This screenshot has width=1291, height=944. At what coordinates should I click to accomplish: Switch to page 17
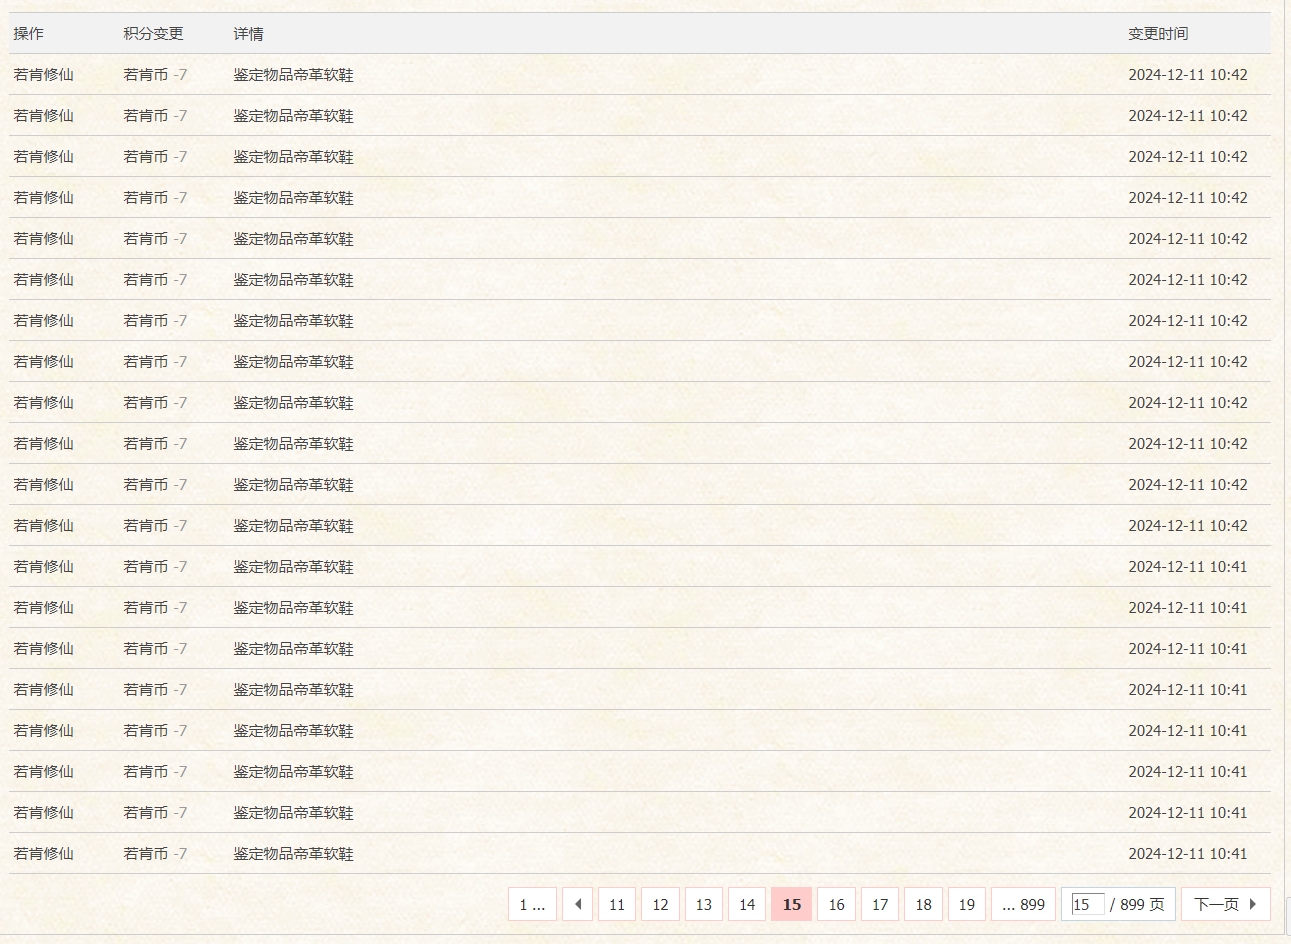pos(880,904)
